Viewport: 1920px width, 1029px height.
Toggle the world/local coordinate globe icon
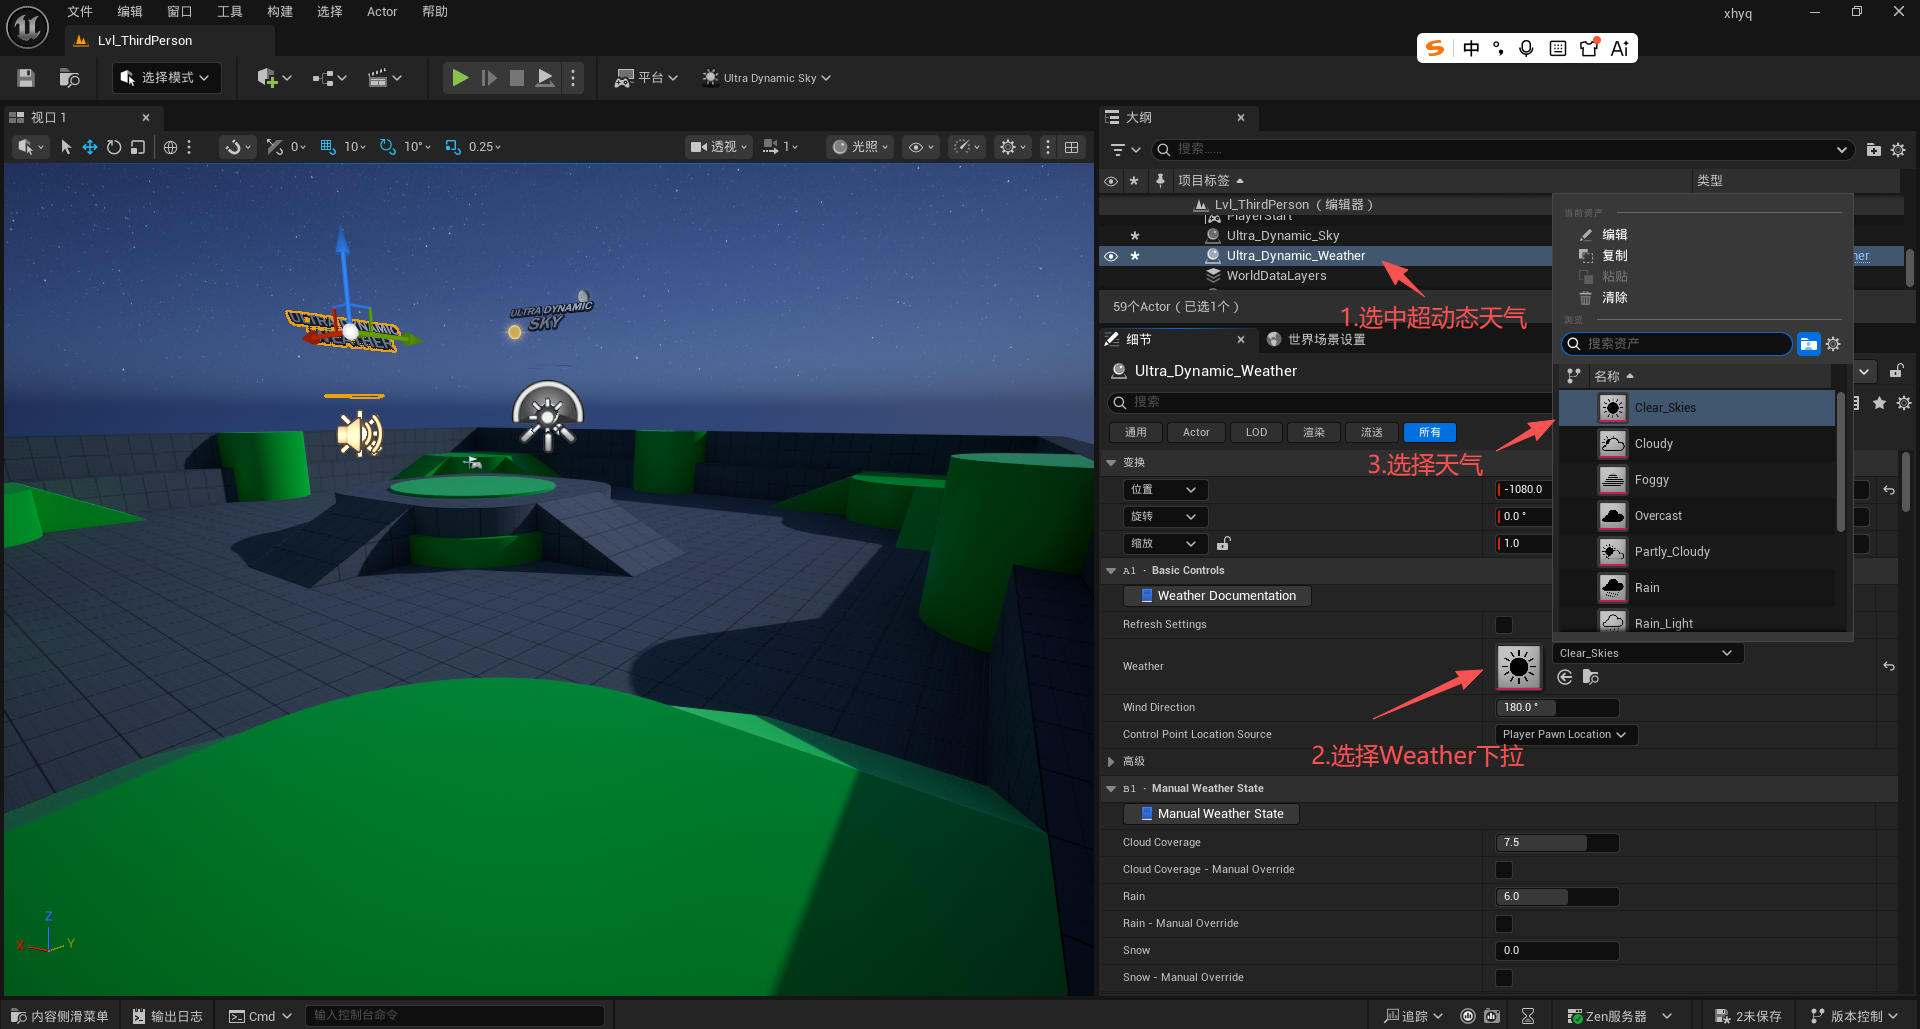click(171, 147)
